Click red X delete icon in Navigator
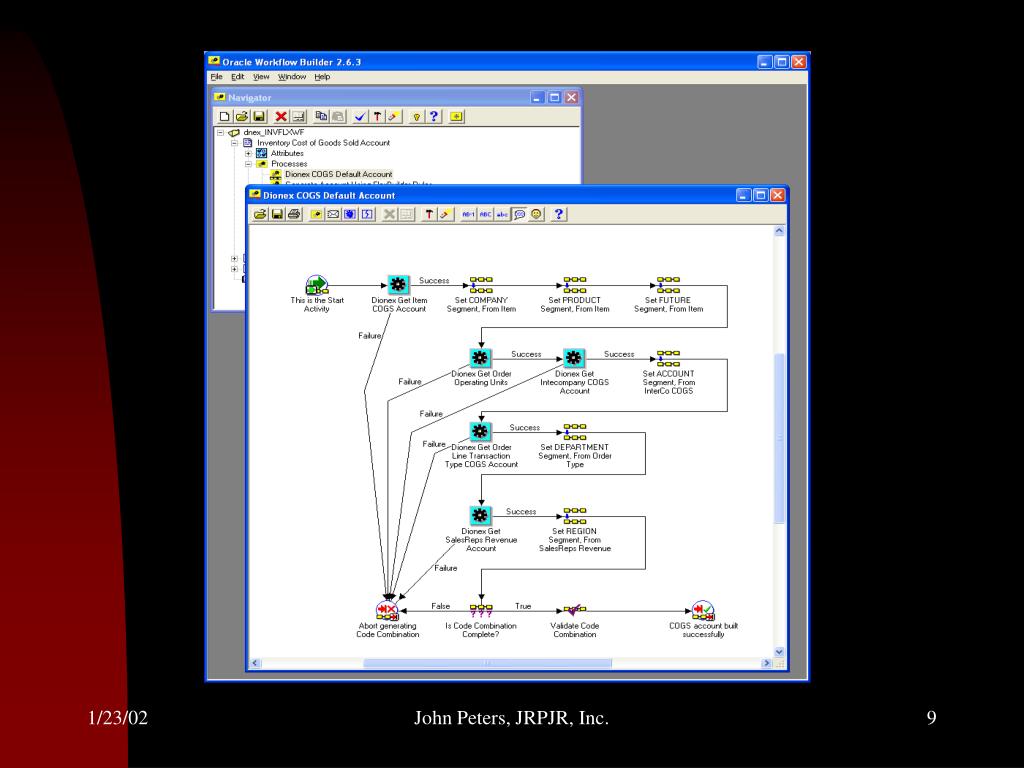The width and height of the screenshot is (1024, 768). (281, 116)
